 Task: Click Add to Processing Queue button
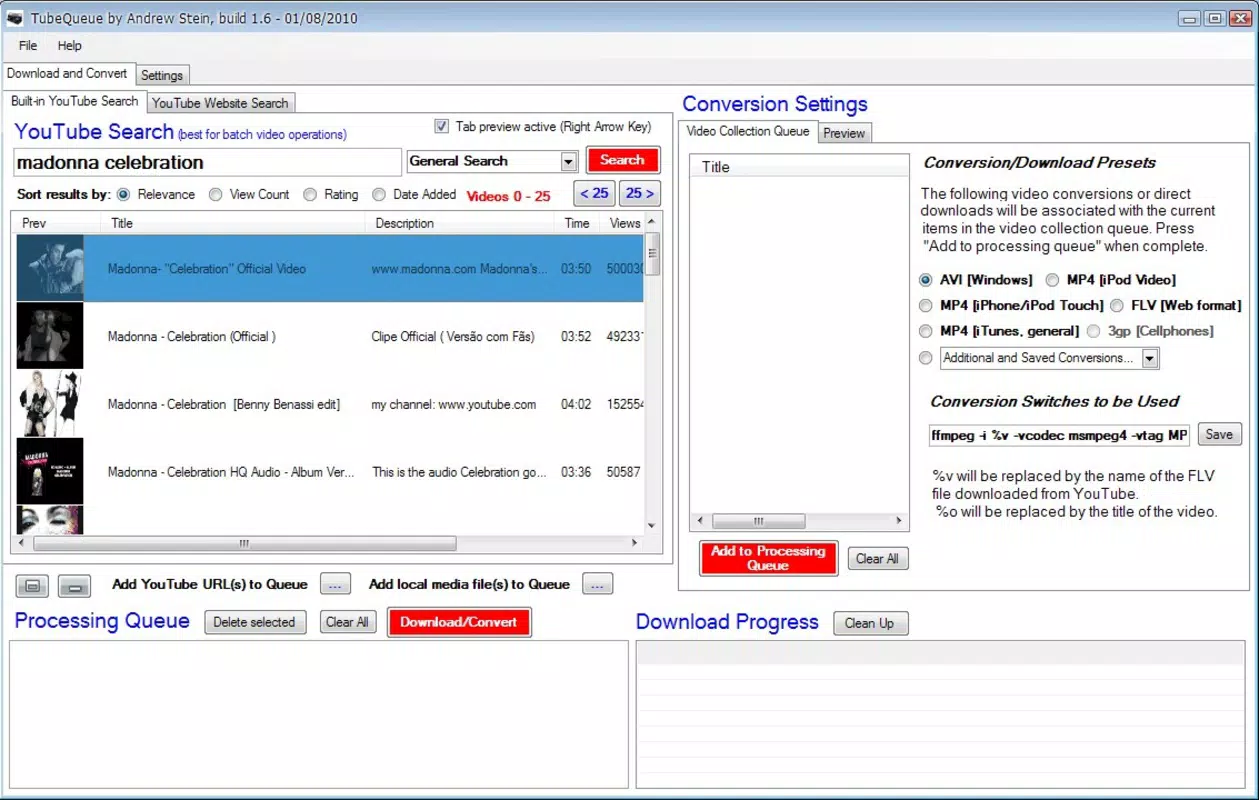pyautogui.click(x=768, y=558)
